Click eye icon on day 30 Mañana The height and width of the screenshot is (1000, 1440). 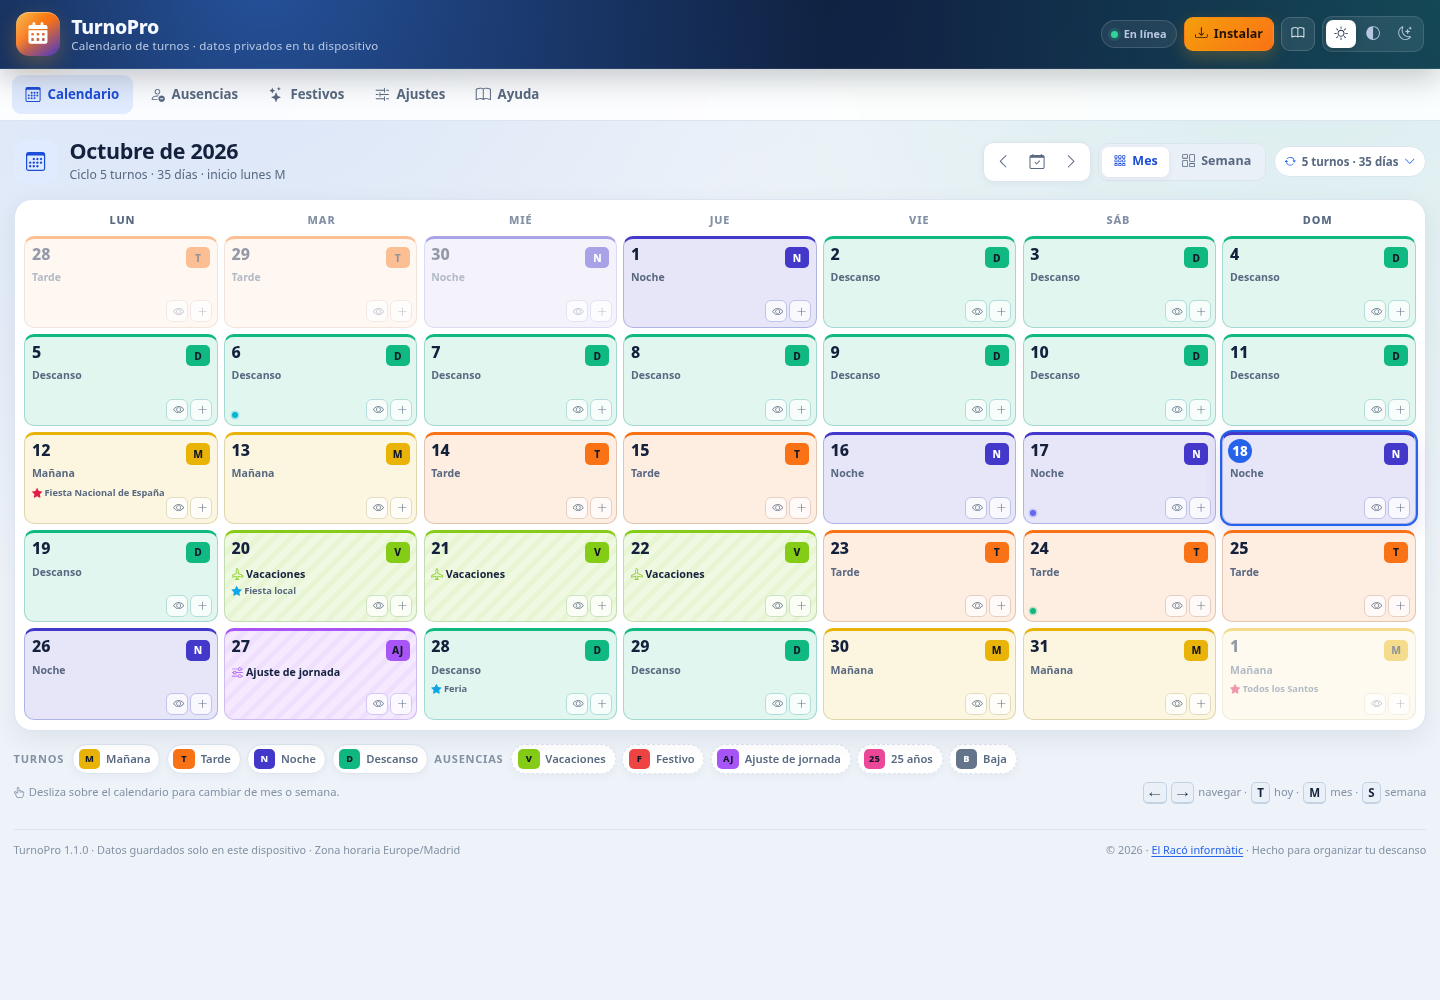(977, 704)
